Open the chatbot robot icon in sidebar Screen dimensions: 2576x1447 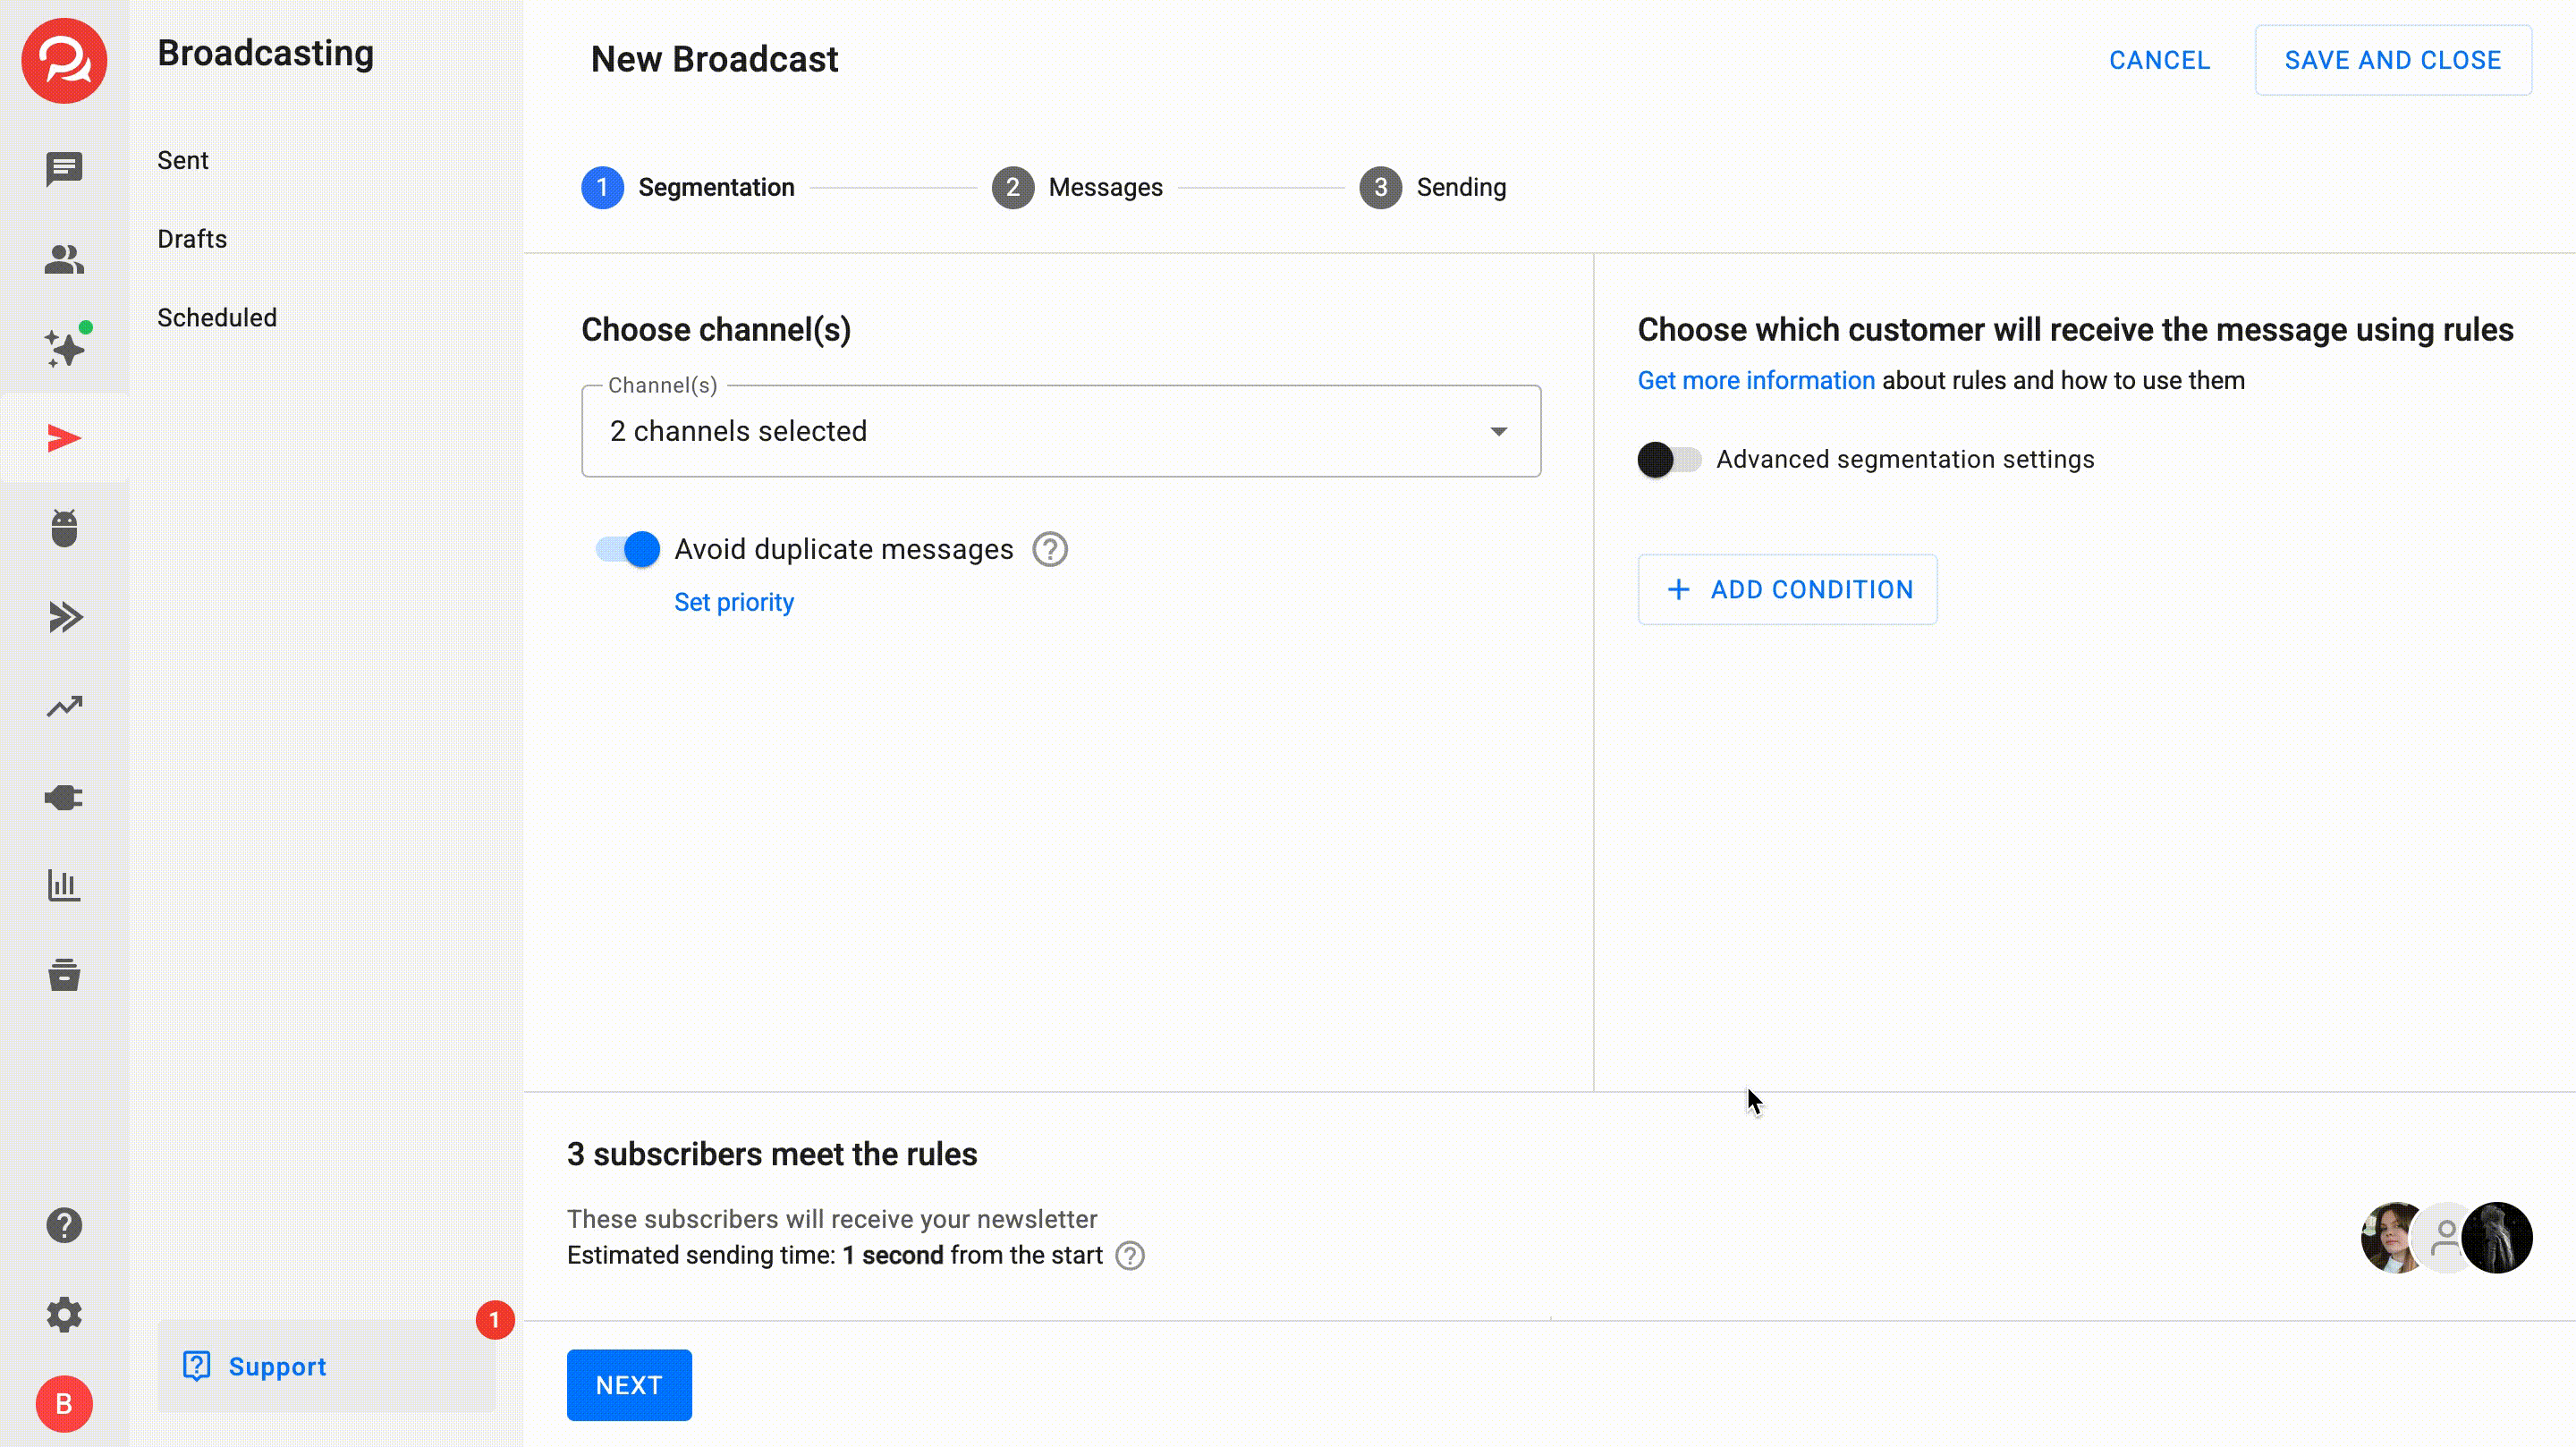tap(64, 528)
